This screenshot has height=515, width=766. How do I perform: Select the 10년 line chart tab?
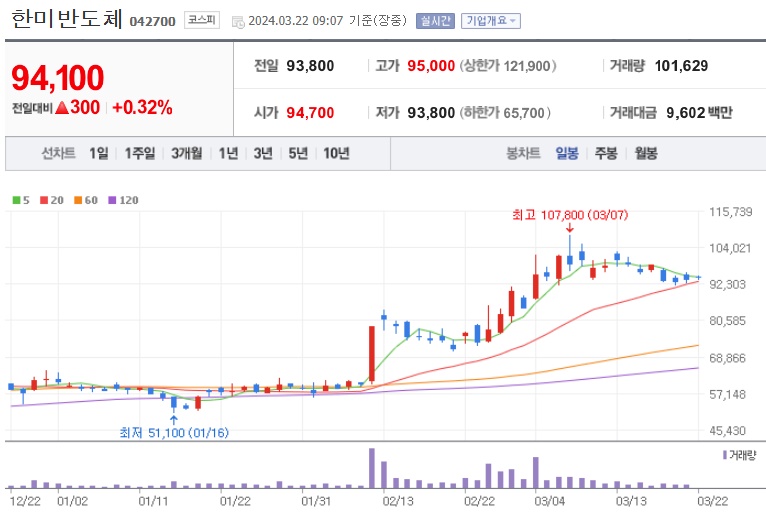coord(337,153)
